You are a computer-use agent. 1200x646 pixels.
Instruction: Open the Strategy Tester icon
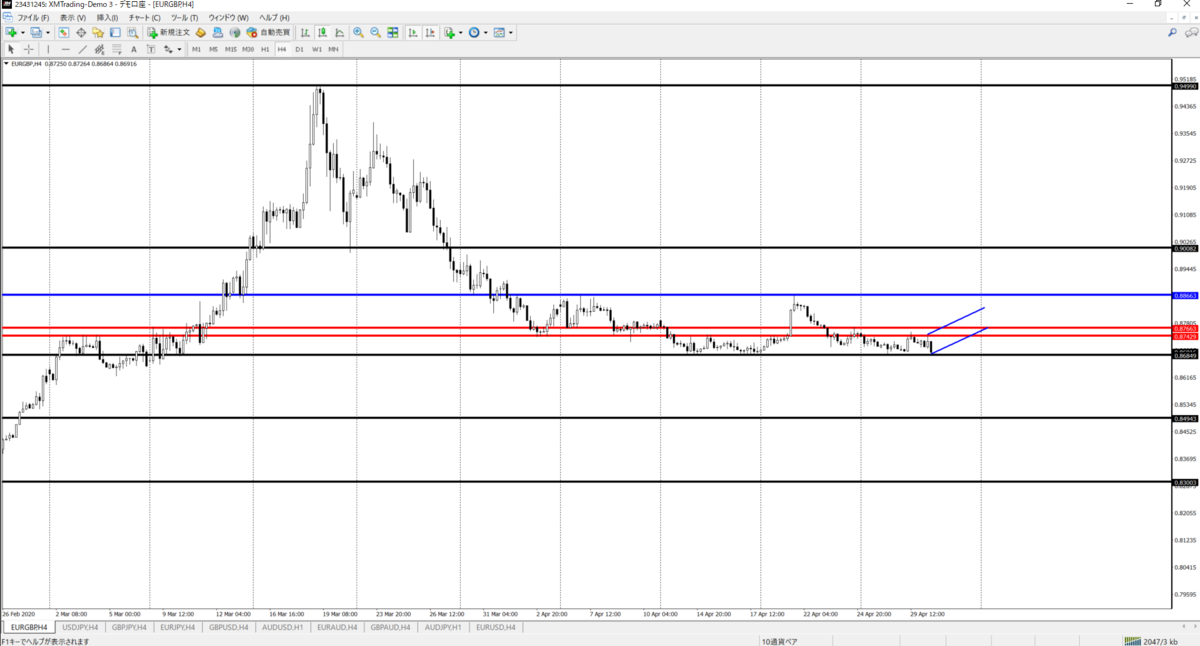click(132, 32)
